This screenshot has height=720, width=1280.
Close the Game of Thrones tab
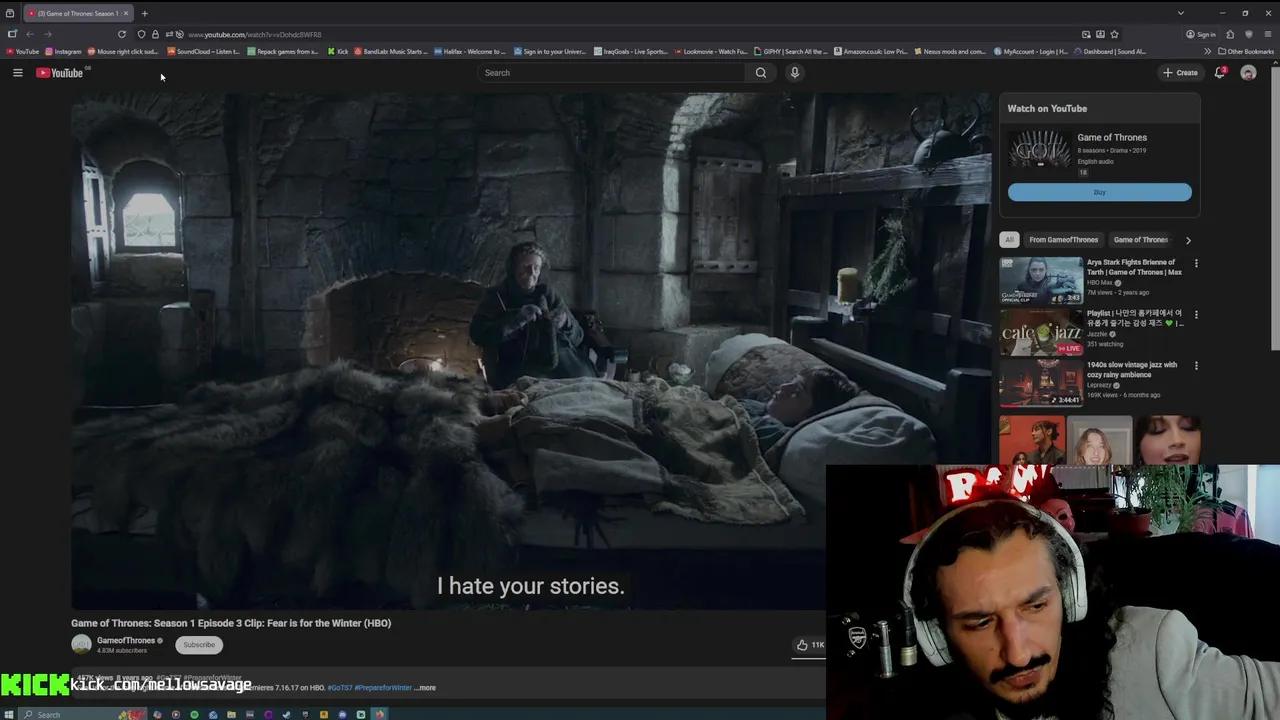point(126,13)
